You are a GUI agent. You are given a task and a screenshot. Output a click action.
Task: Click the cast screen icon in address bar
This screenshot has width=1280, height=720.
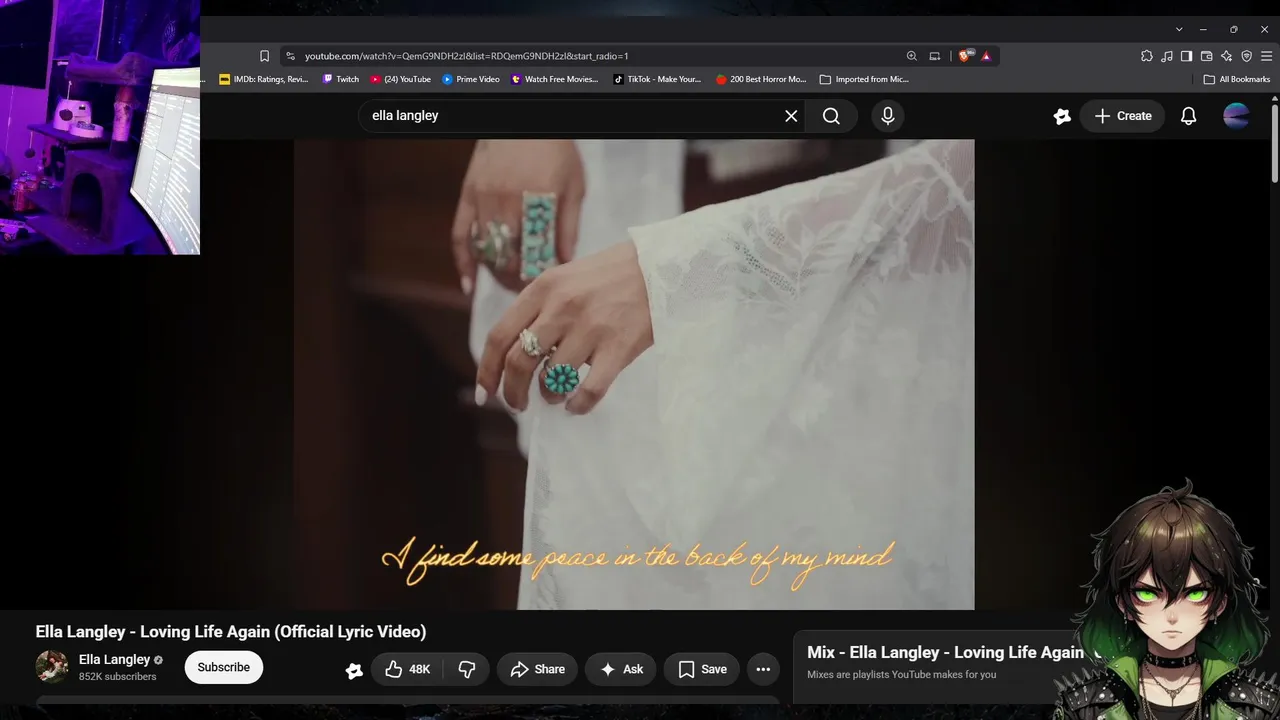935,56
